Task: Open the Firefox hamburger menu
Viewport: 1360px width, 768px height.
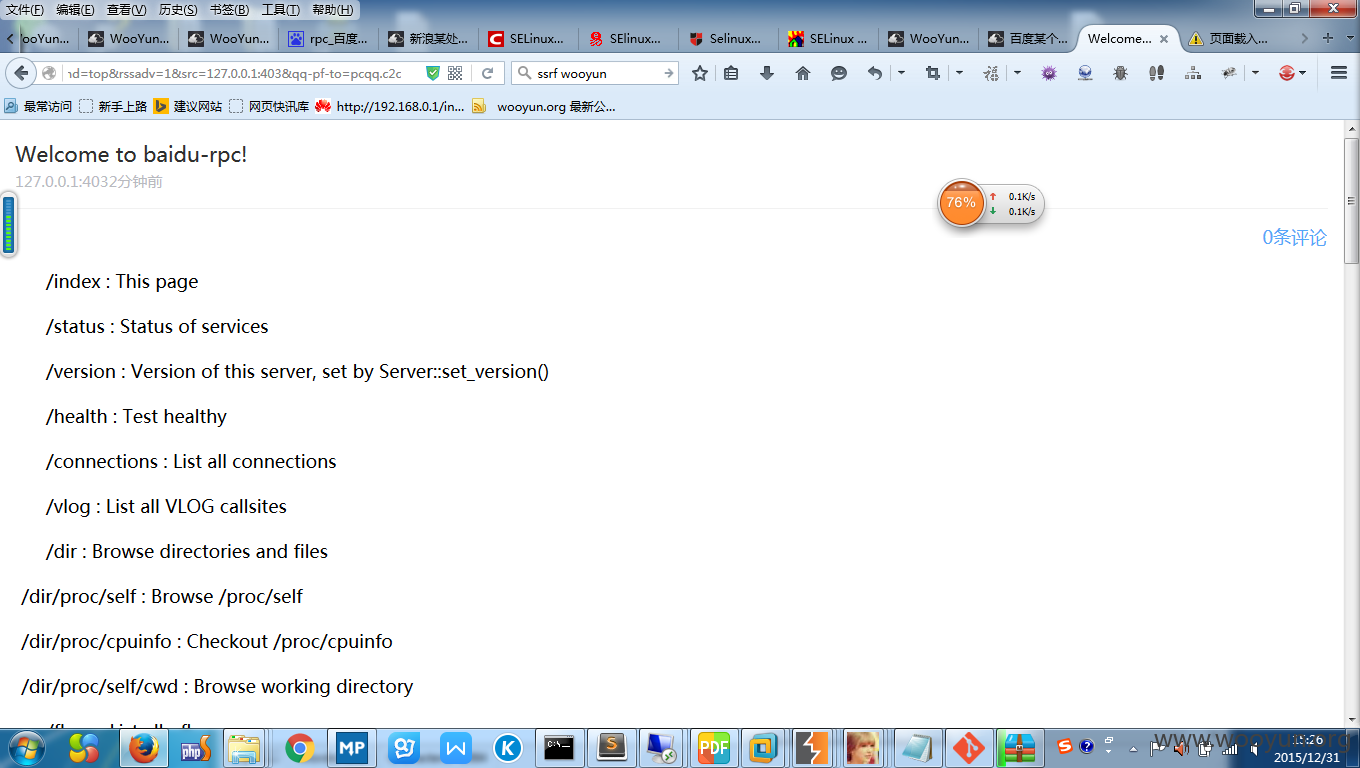Action: pos(1339,73)
